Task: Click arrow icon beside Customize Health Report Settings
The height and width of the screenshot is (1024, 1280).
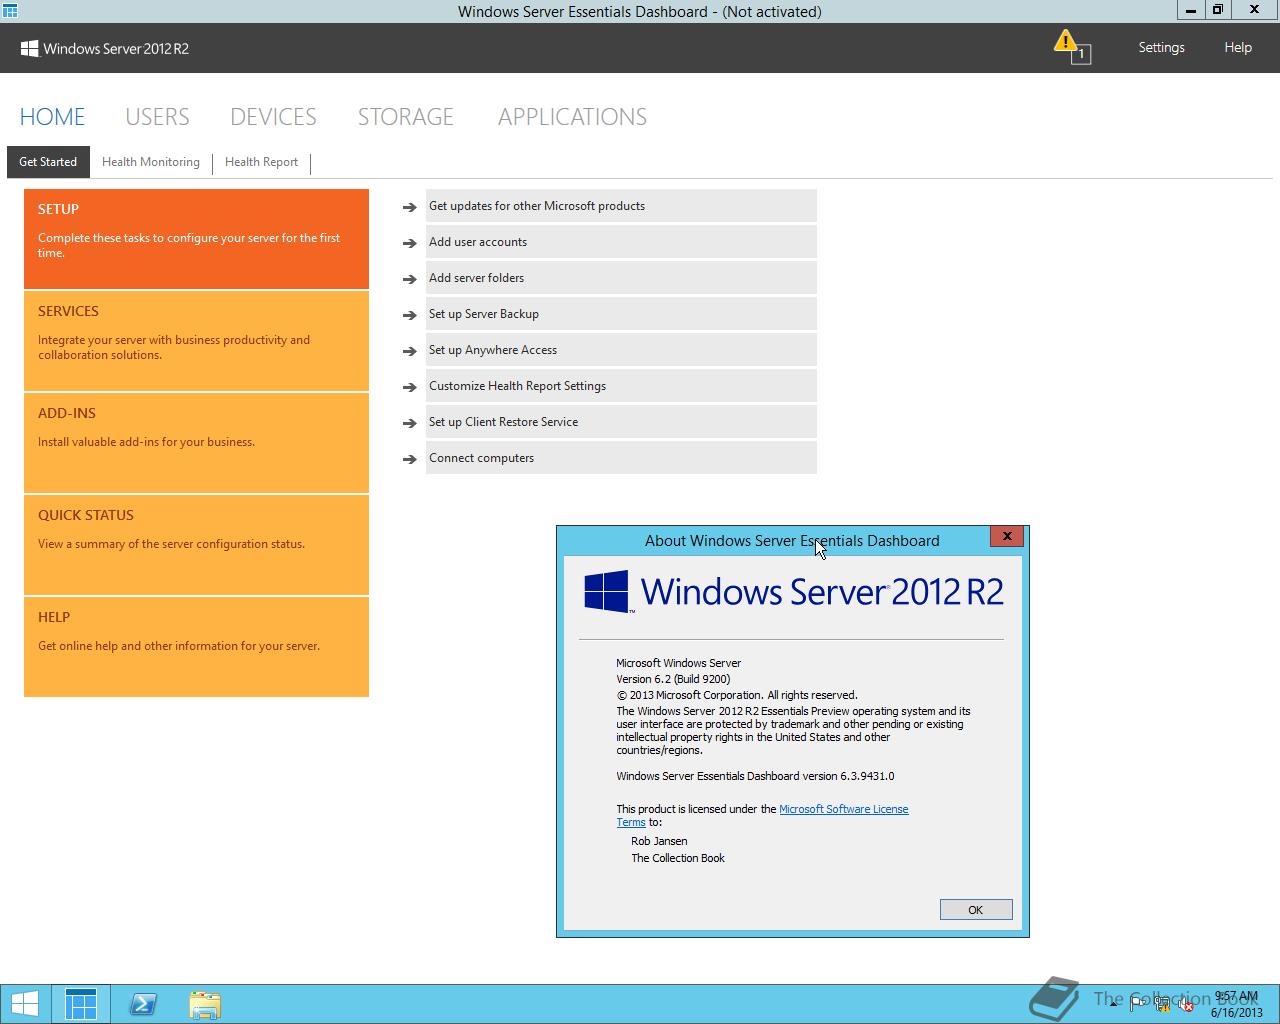Action: [409, 387]
